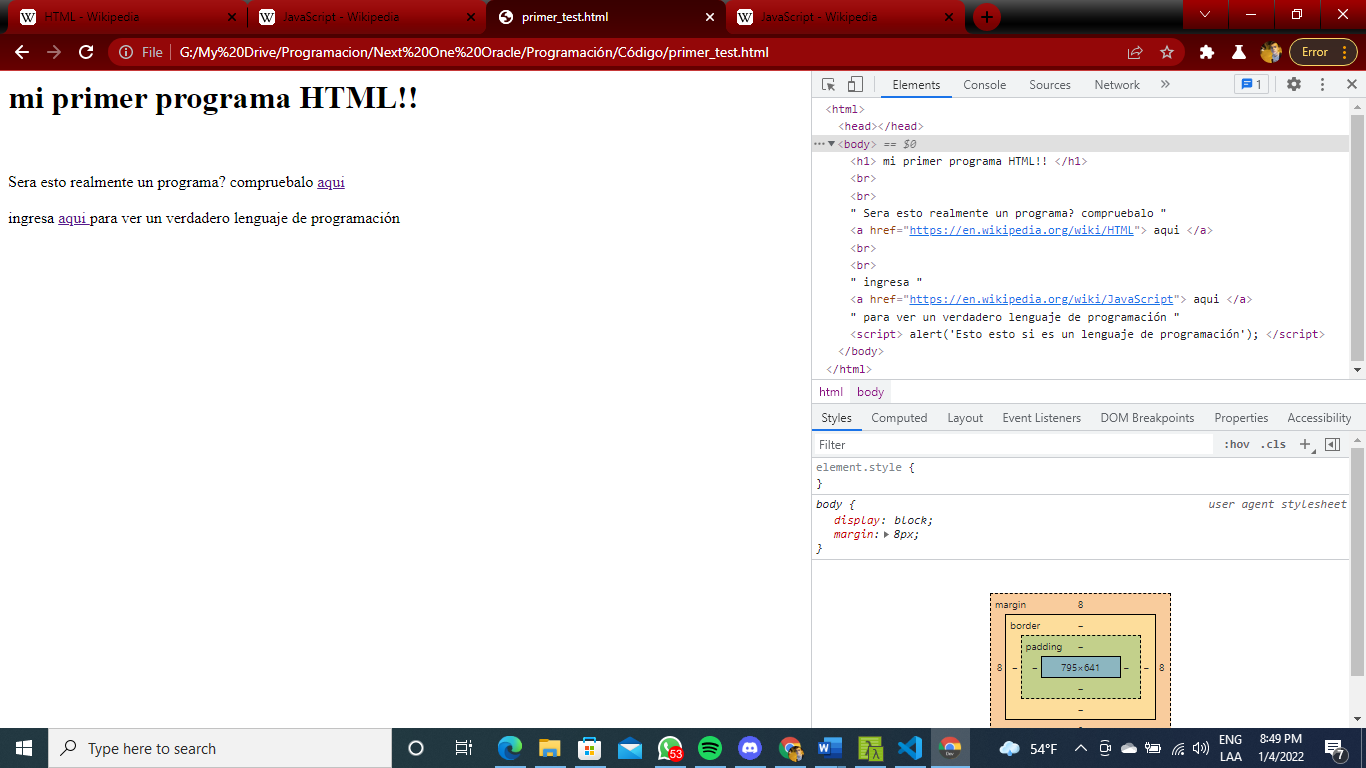
Task: Open the tab search dropdown arrow
Action: coord(1205,15)
